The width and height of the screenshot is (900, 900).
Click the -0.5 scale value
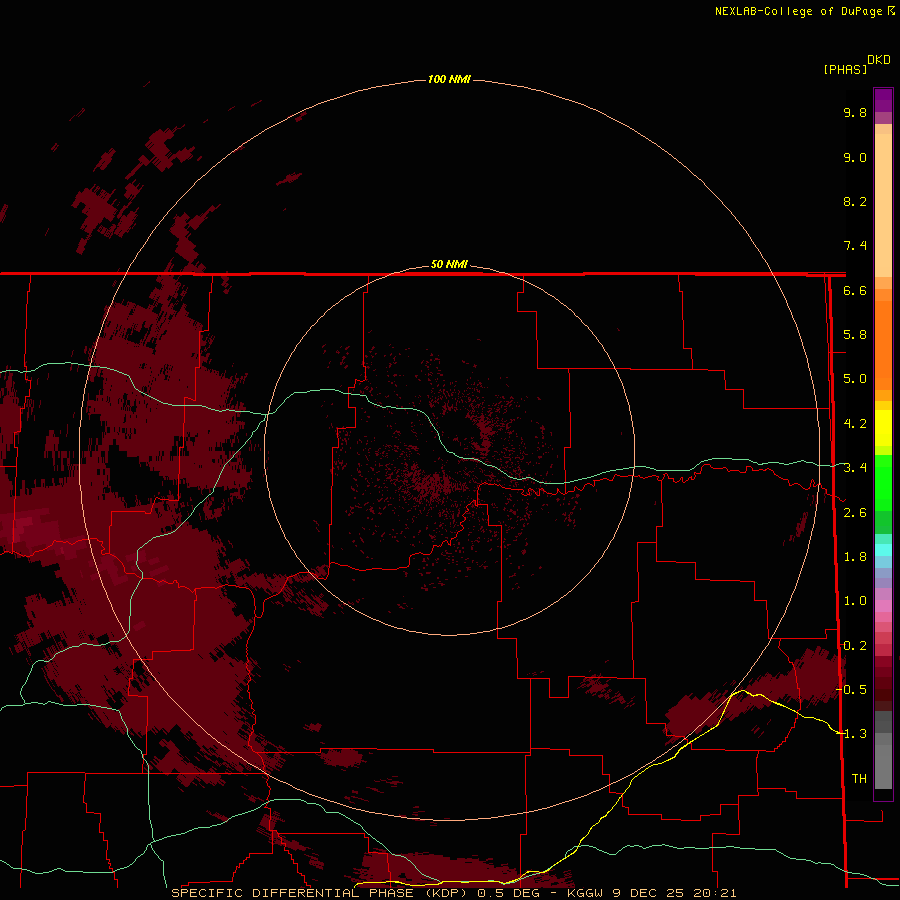click(x=852, y=690)
